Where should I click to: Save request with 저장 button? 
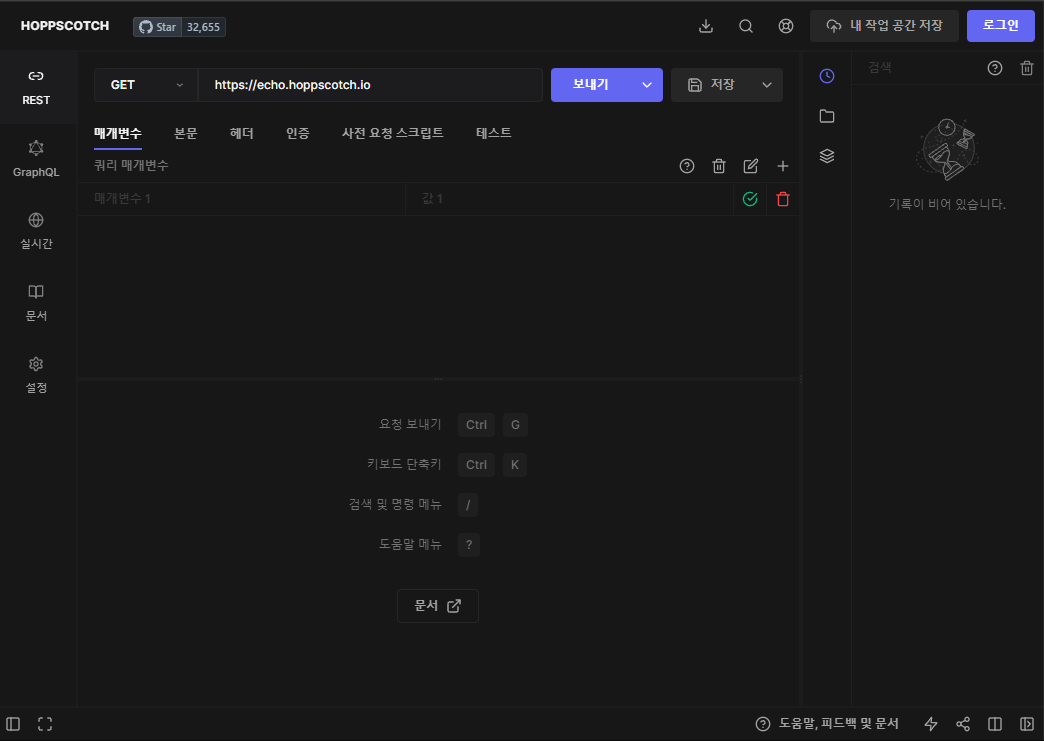pos(711,85)
